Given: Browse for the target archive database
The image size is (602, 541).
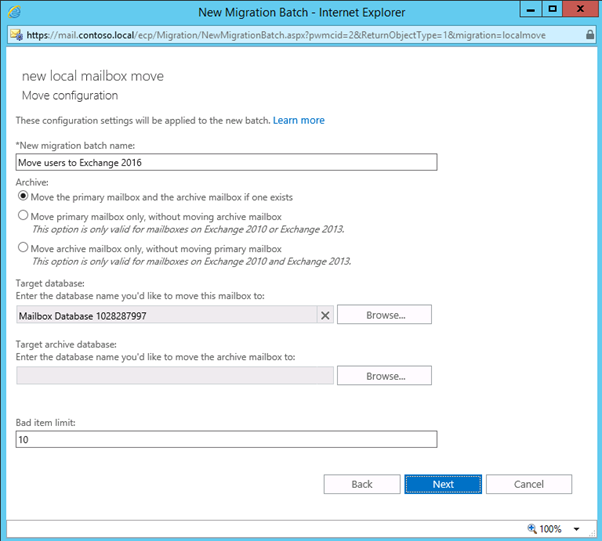Looking at the screenshot, I should click(x=384, y=376).
